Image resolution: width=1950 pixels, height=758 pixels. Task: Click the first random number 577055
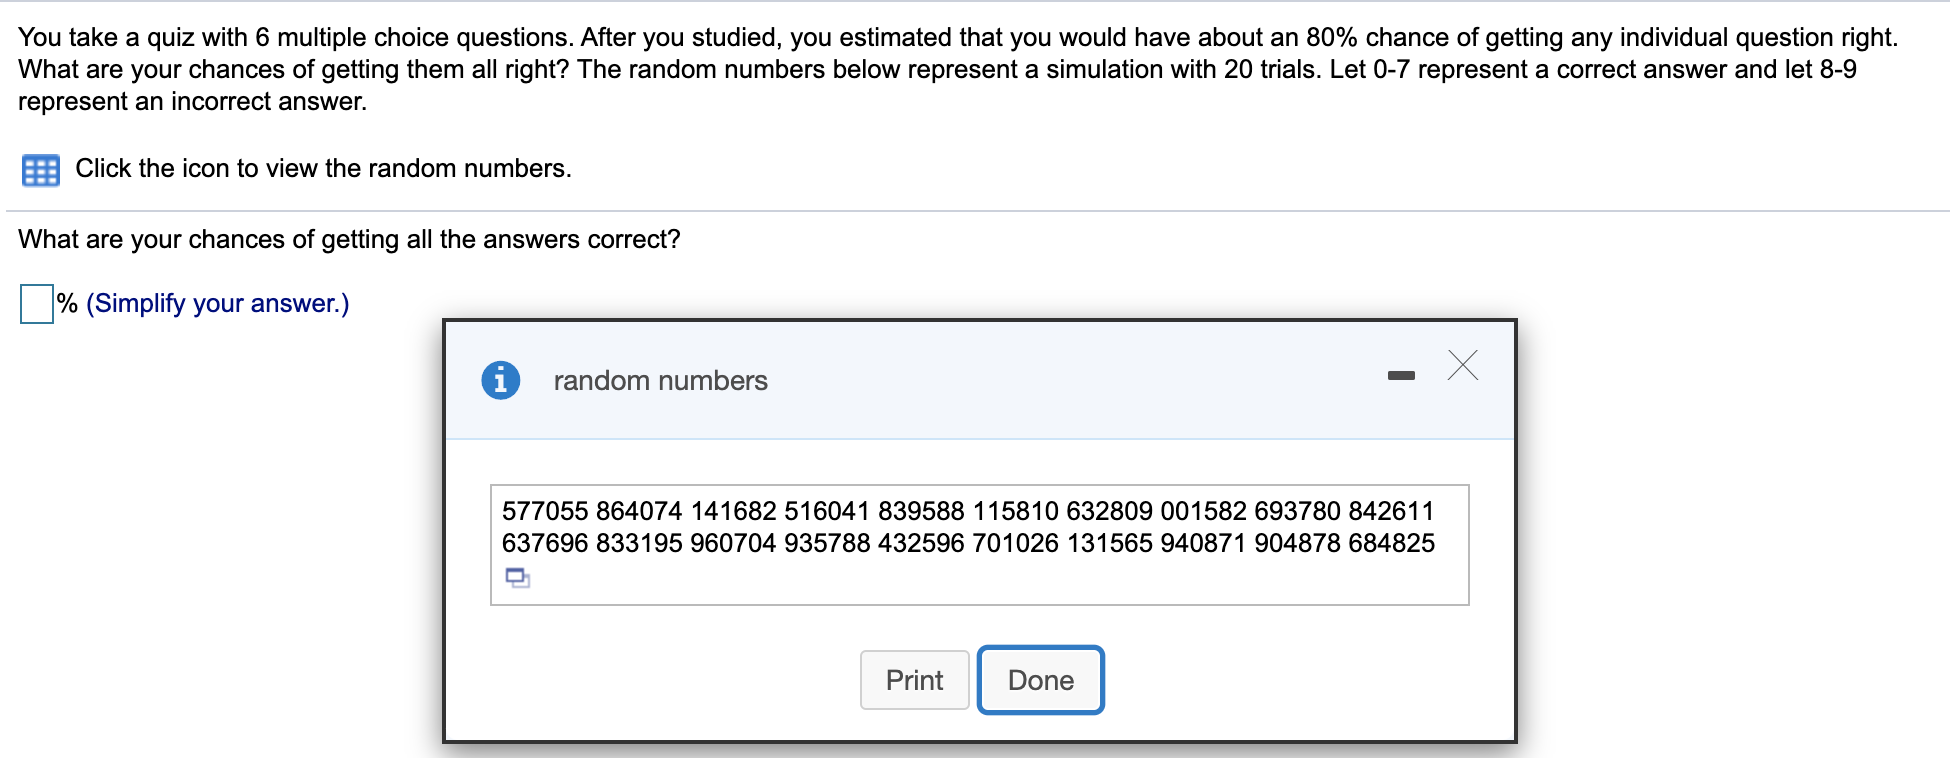tap(545, 511)
